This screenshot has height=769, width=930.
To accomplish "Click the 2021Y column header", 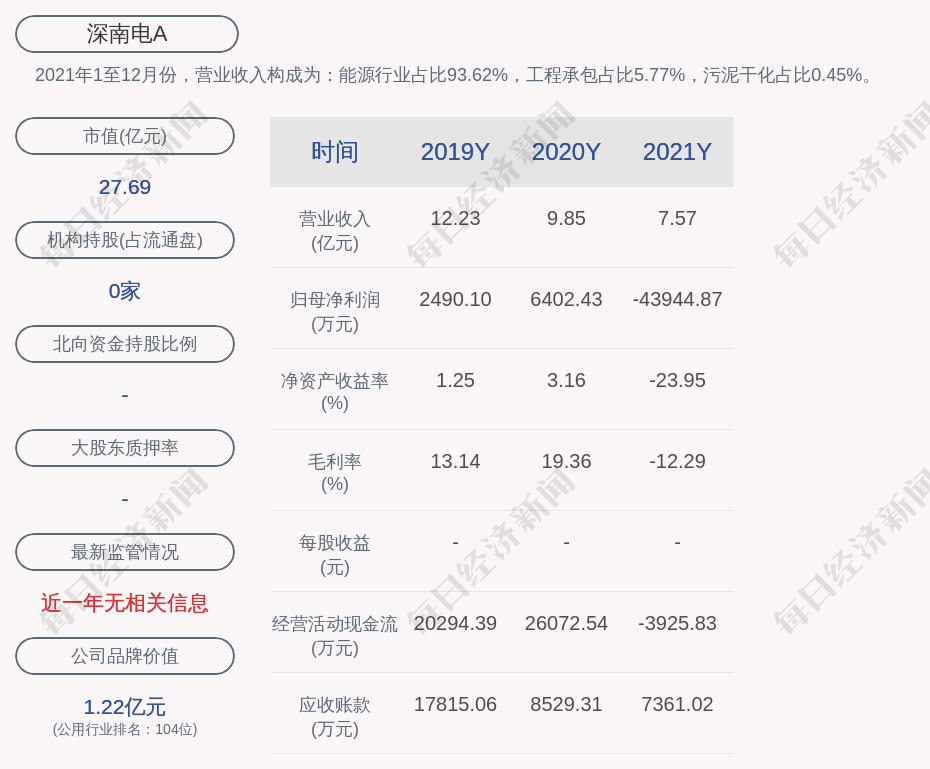I will [x=677, y=152].
